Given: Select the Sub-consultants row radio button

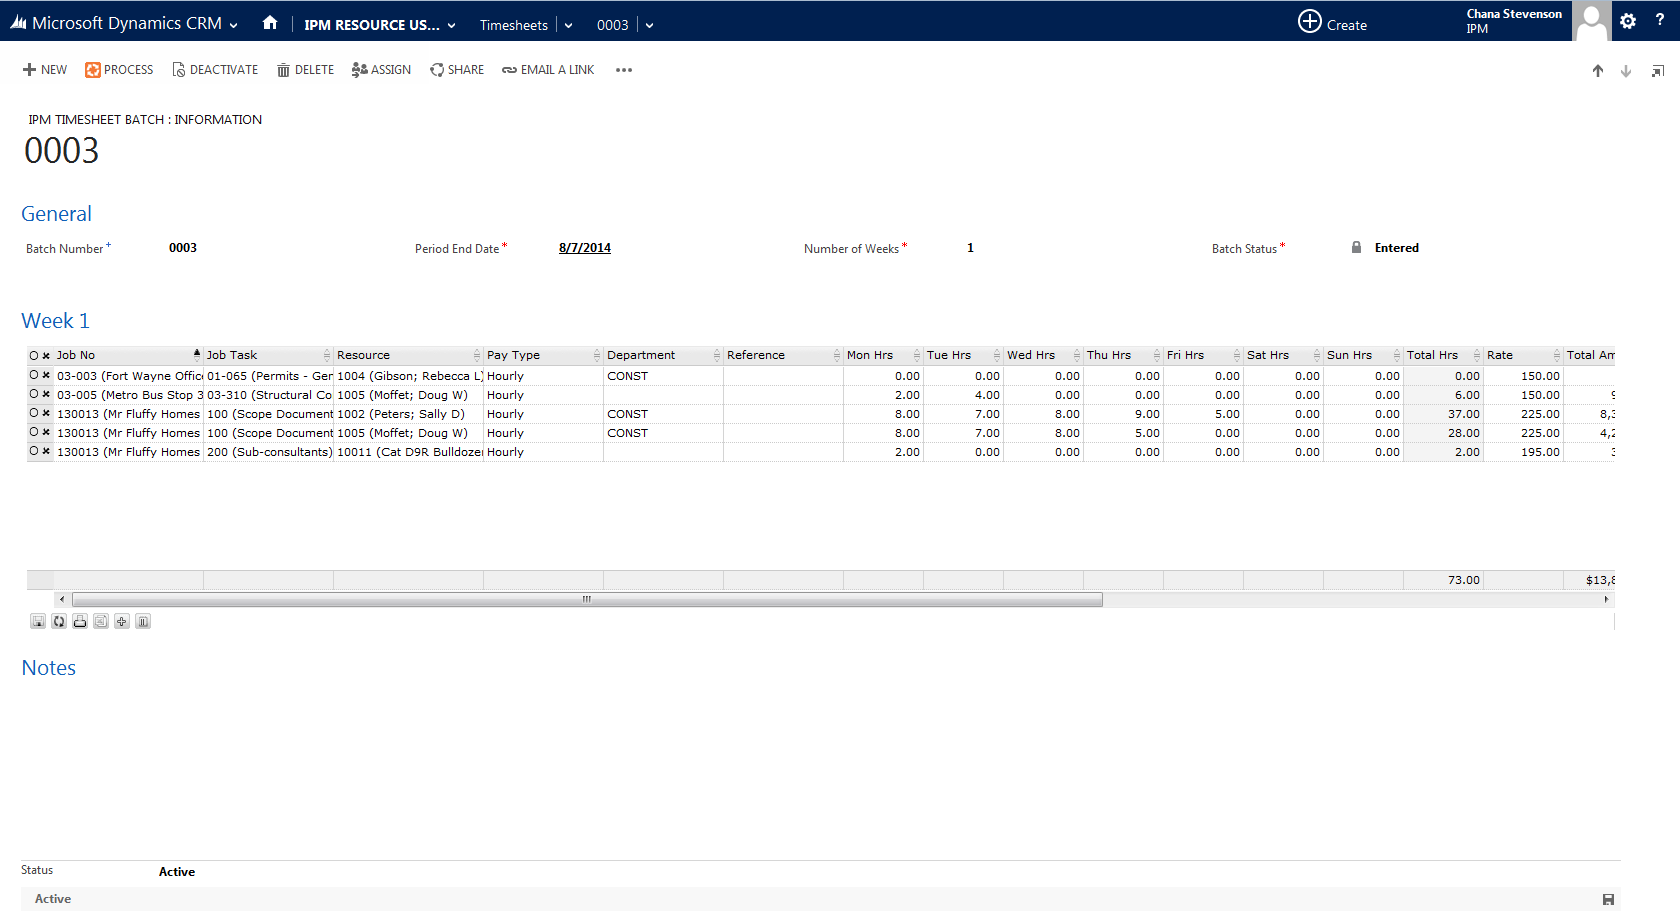Looking at the screenshot, I should [34, 451].
